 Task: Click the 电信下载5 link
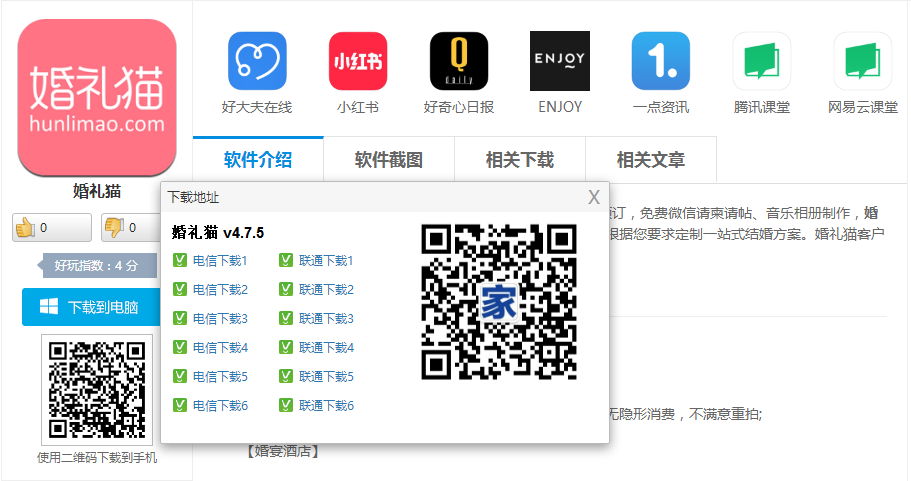pos(220,377)
